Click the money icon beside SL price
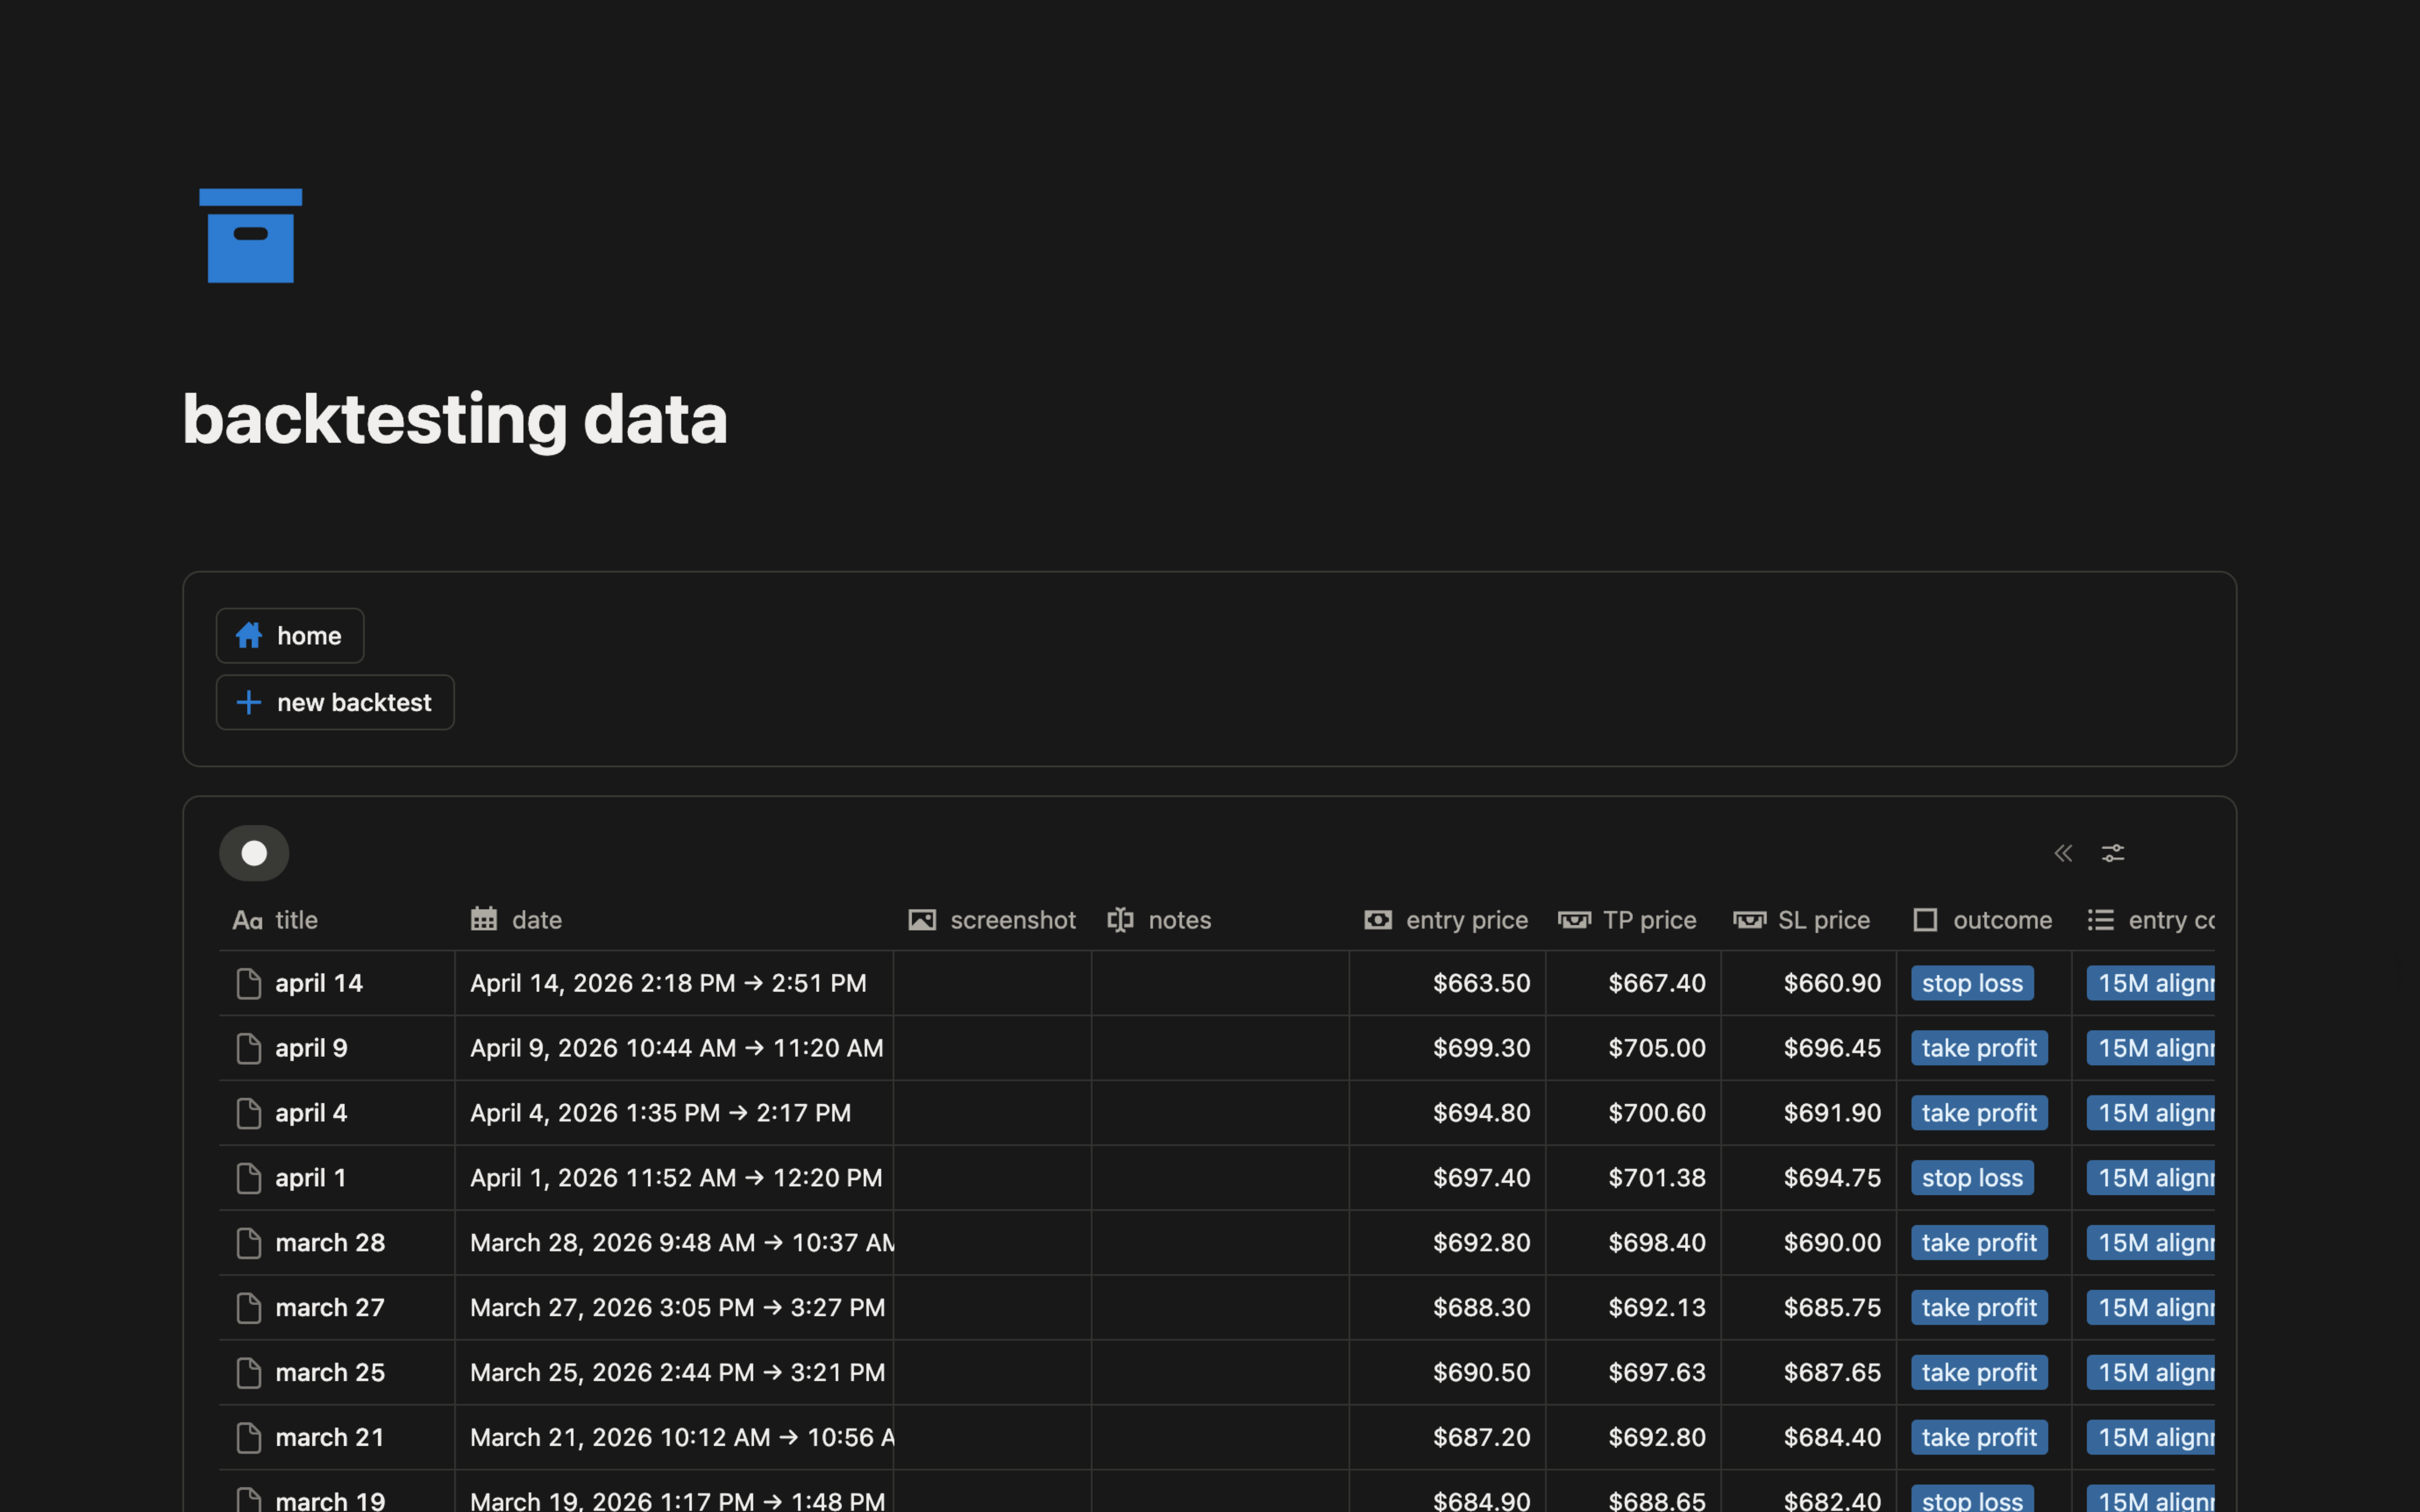 coord(1749,920)
